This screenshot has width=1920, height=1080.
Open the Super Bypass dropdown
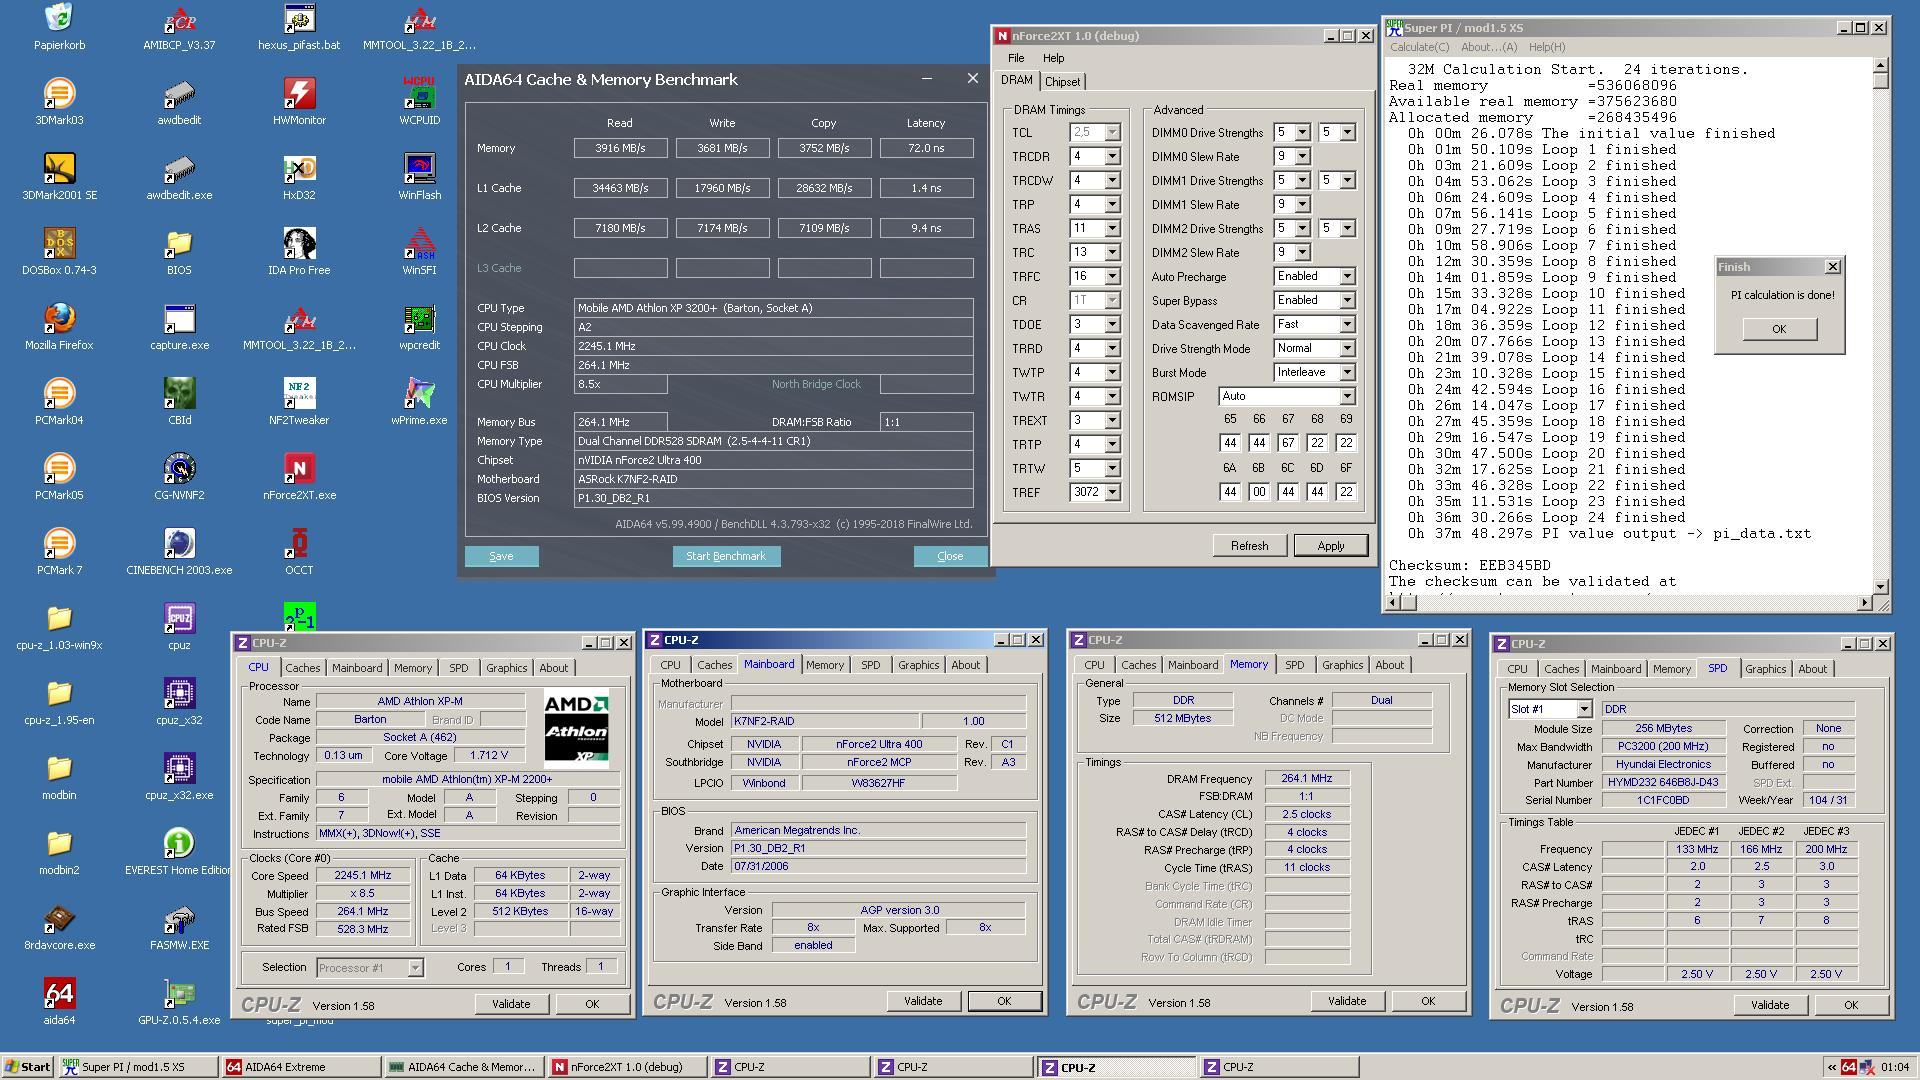1346,301
